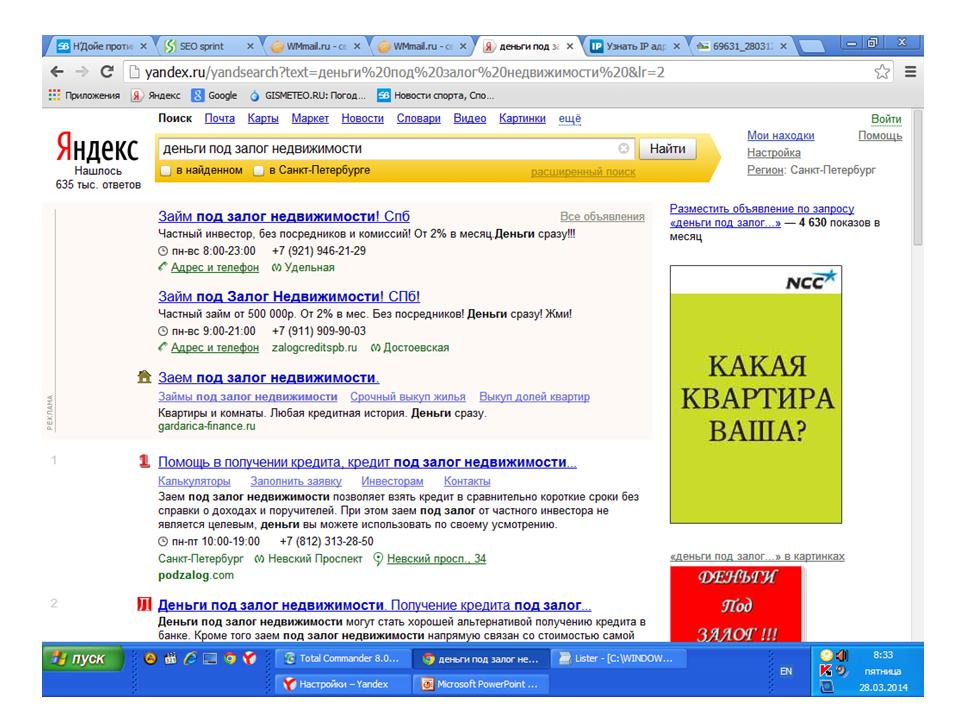Launch Yandex browser from quick launch
The image size is (960, 720).
[x=250, y=659]
